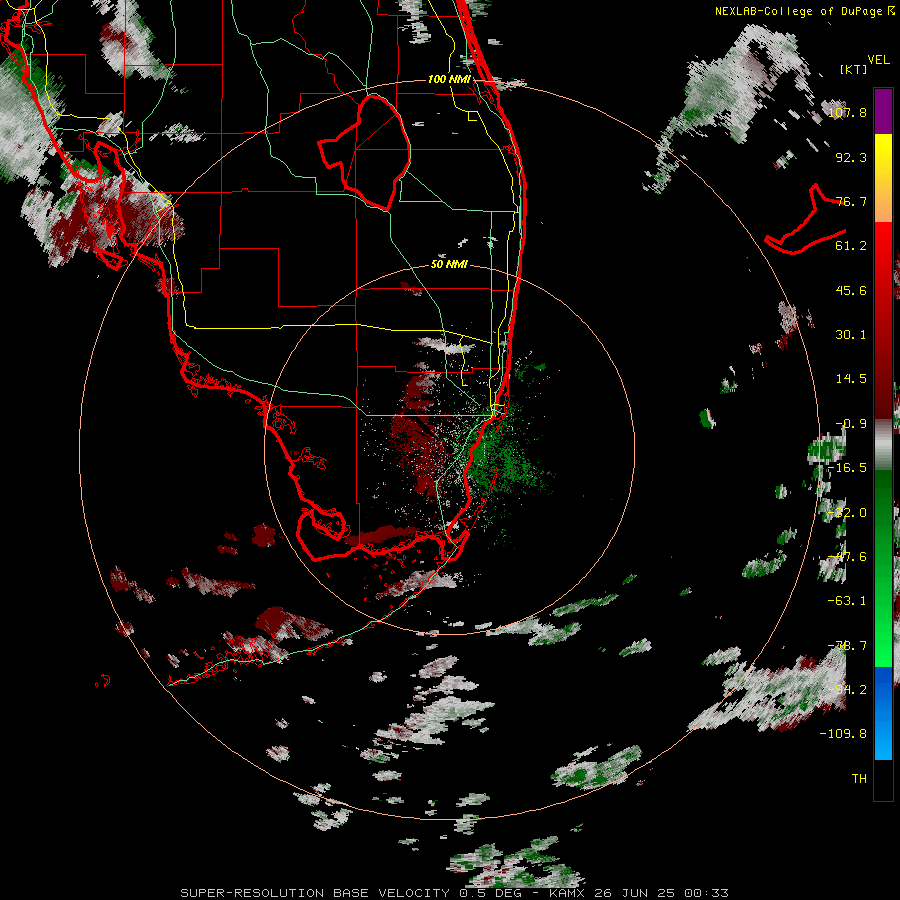This screenshot has width=900, height=900.
Task: Click the -32.0 legend value
Action: pos(848,513)
